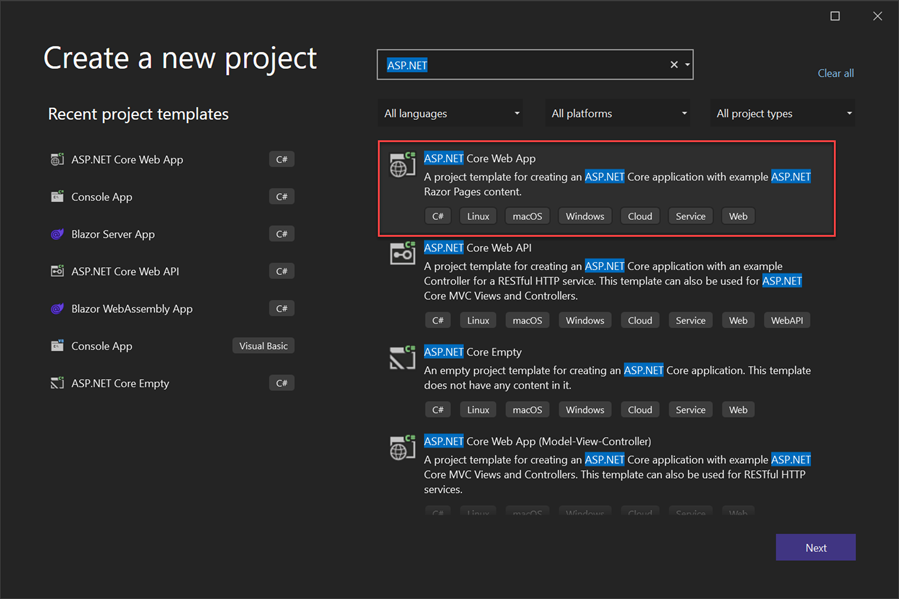Click the C# tag next to Blazor Server App

pyautogui.click(x=282, y=234)
